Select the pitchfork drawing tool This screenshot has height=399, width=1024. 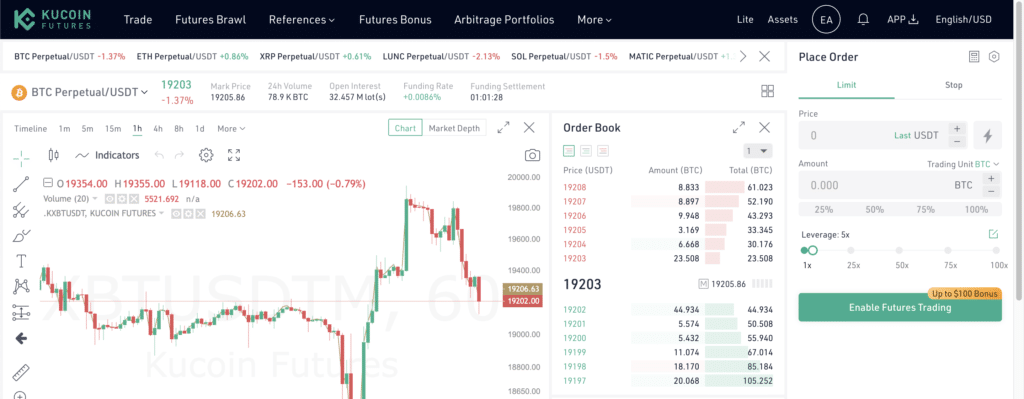click(21, 210)
